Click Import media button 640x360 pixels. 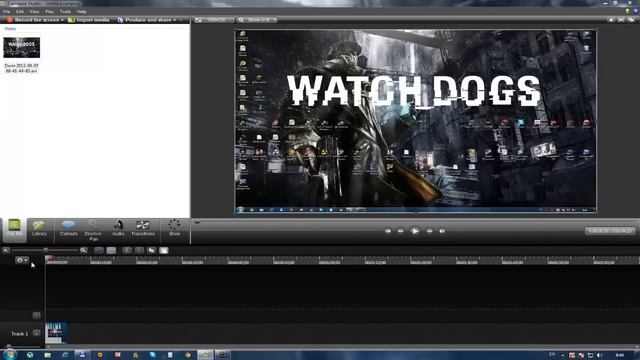coord(89,20)
